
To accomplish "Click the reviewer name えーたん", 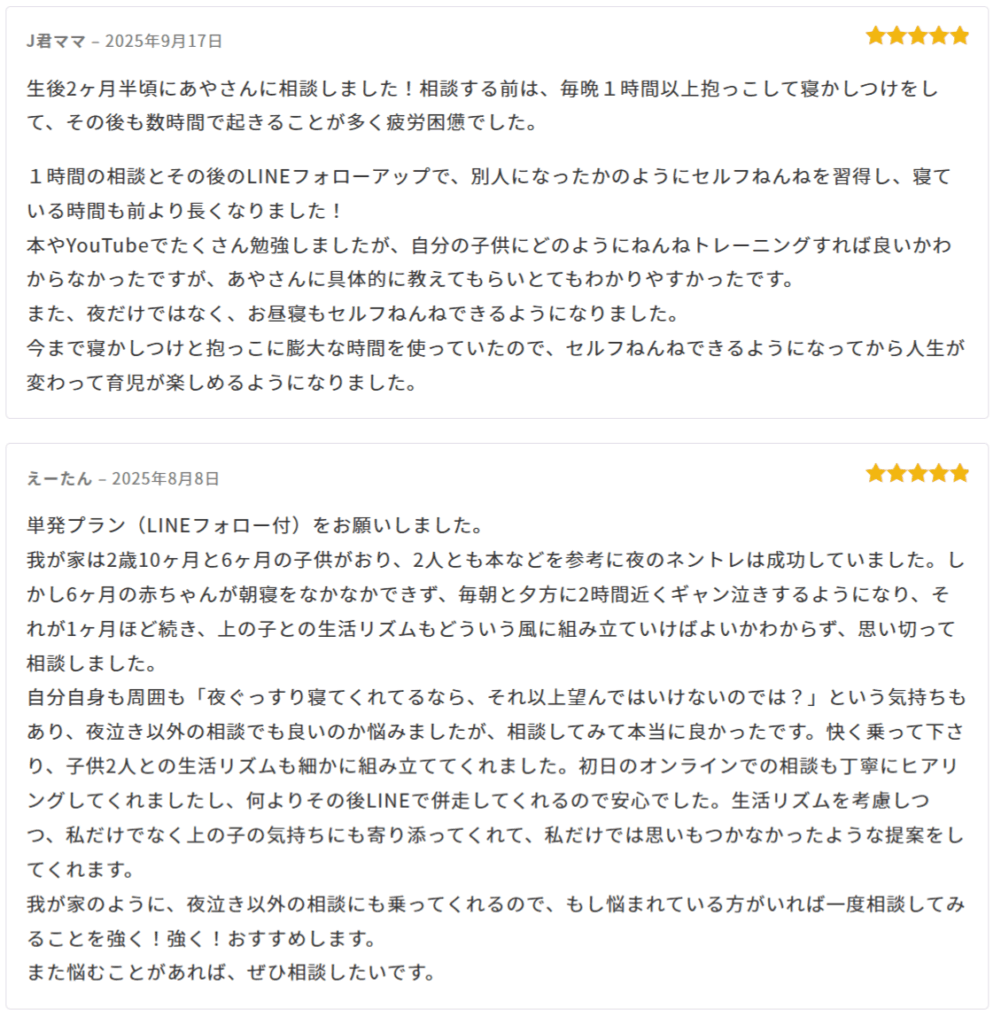I will 59,478.
